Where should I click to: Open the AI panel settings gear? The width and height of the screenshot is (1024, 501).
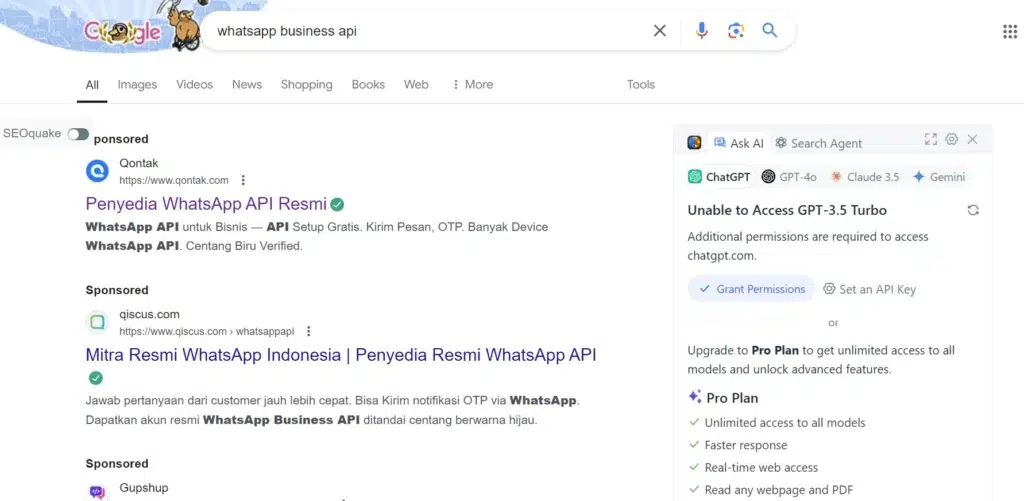tap(952, 139)
